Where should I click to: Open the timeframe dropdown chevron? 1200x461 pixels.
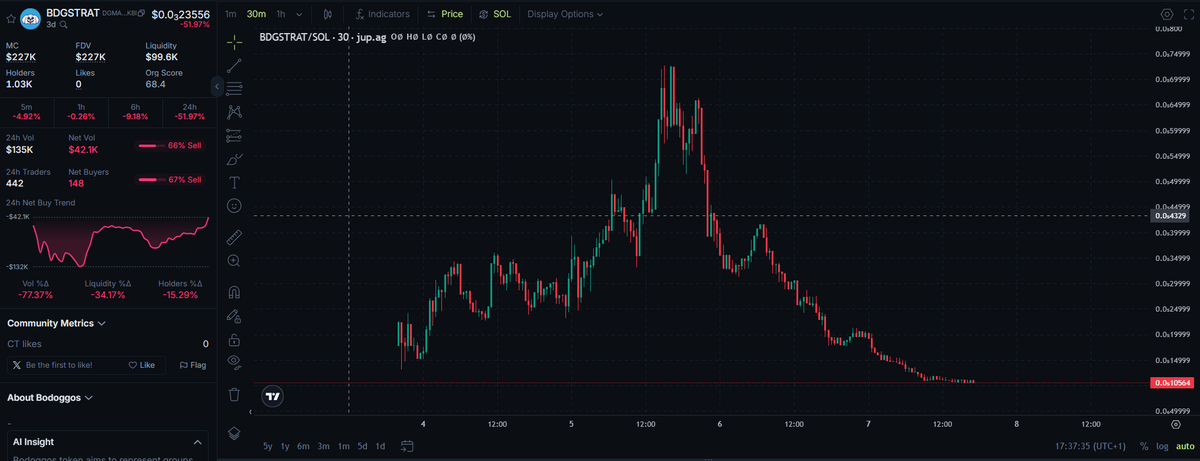[297, 14]
